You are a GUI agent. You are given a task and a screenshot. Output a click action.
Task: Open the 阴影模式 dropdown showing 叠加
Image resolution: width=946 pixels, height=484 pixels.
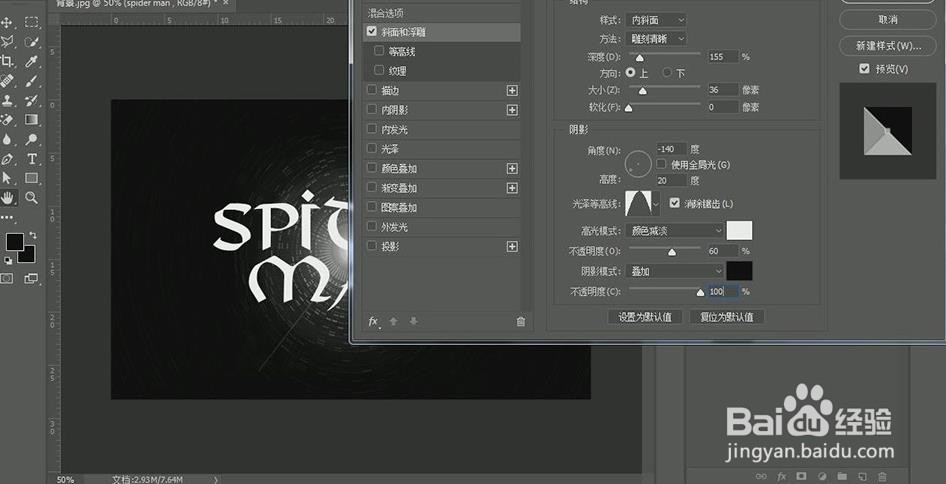click(674, 271)
